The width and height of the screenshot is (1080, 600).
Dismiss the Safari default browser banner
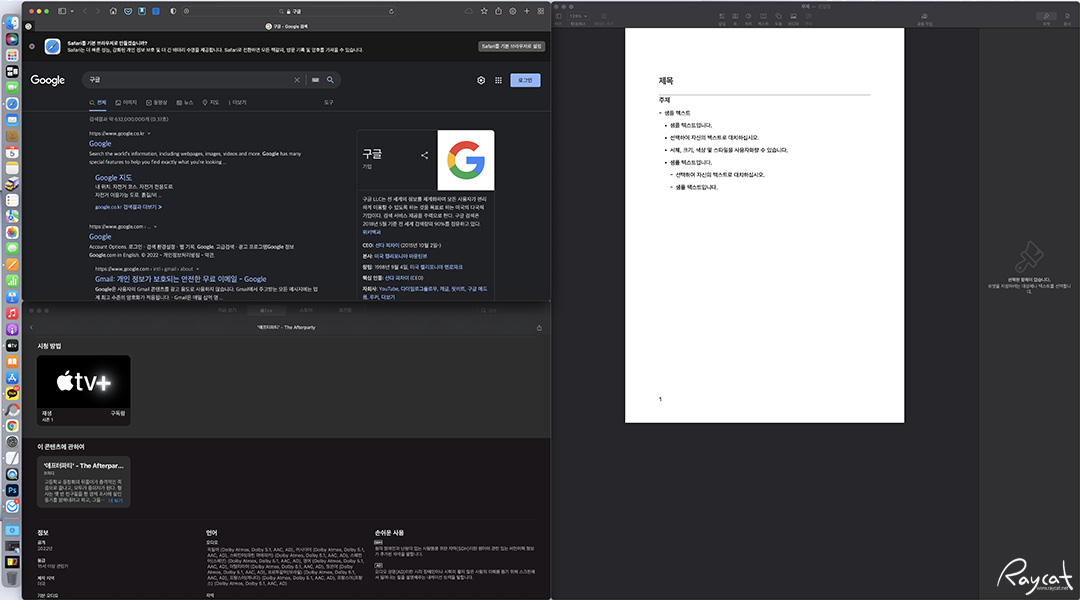(32, 46)
